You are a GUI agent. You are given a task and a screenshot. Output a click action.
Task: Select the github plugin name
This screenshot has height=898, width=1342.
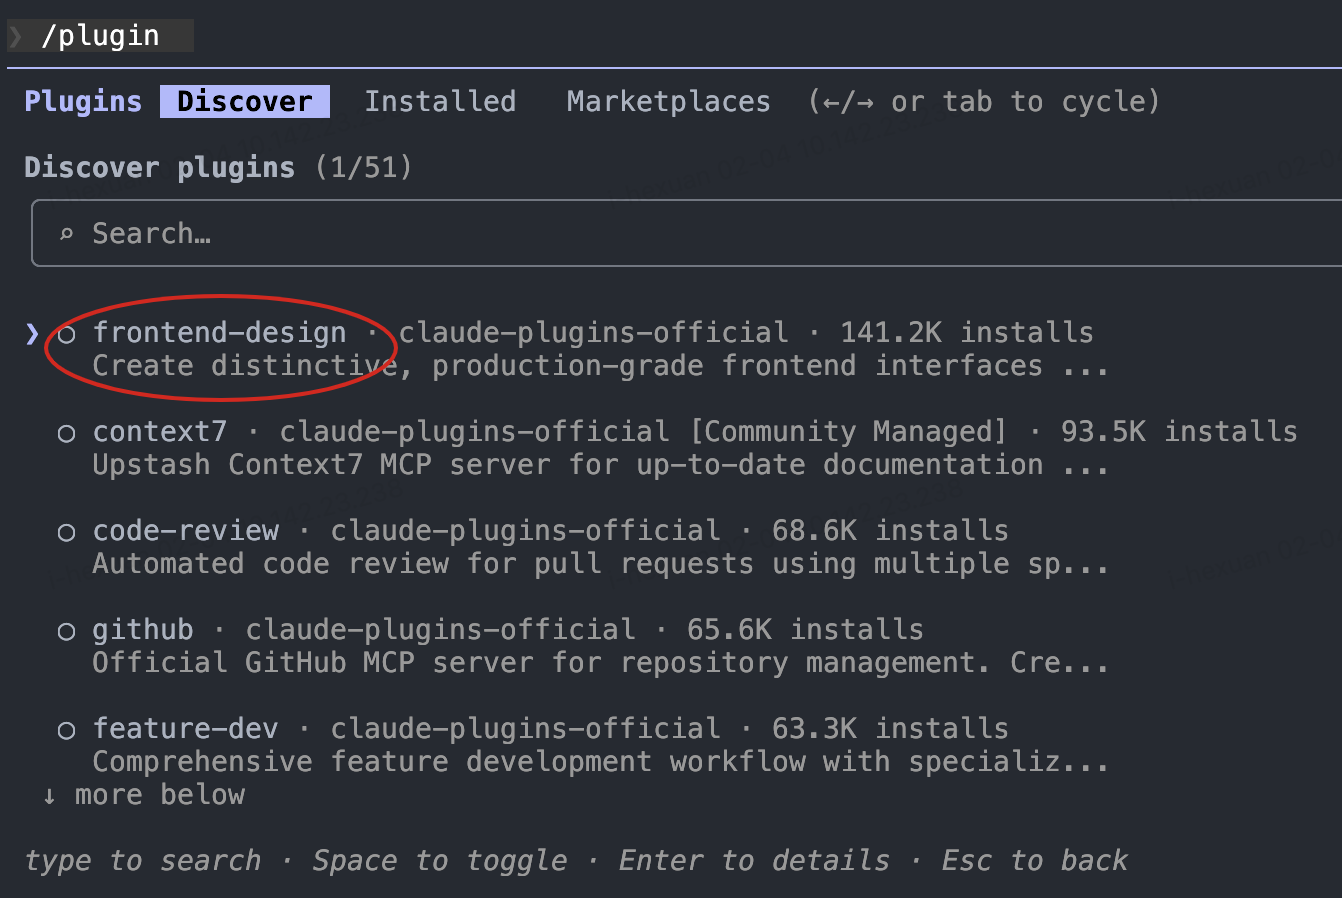click(x=143, y=630)
